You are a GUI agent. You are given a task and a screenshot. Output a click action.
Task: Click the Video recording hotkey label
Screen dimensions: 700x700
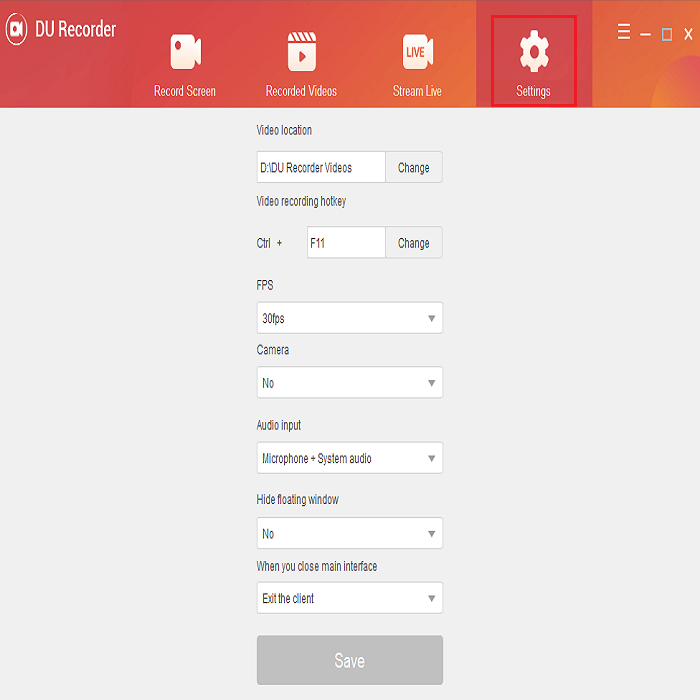pos(301,201)
